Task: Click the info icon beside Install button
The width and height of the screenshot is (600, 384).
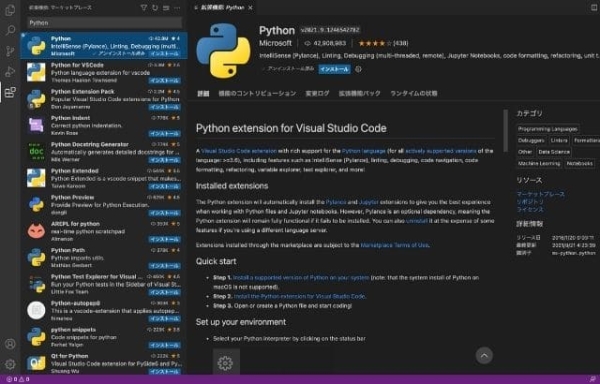Action: pyautogui.click(x=359, y=69)
